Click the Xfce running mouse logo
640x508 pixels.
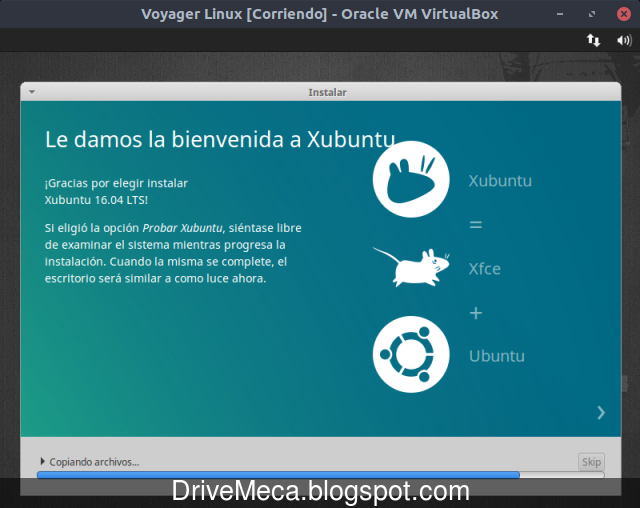411,267
